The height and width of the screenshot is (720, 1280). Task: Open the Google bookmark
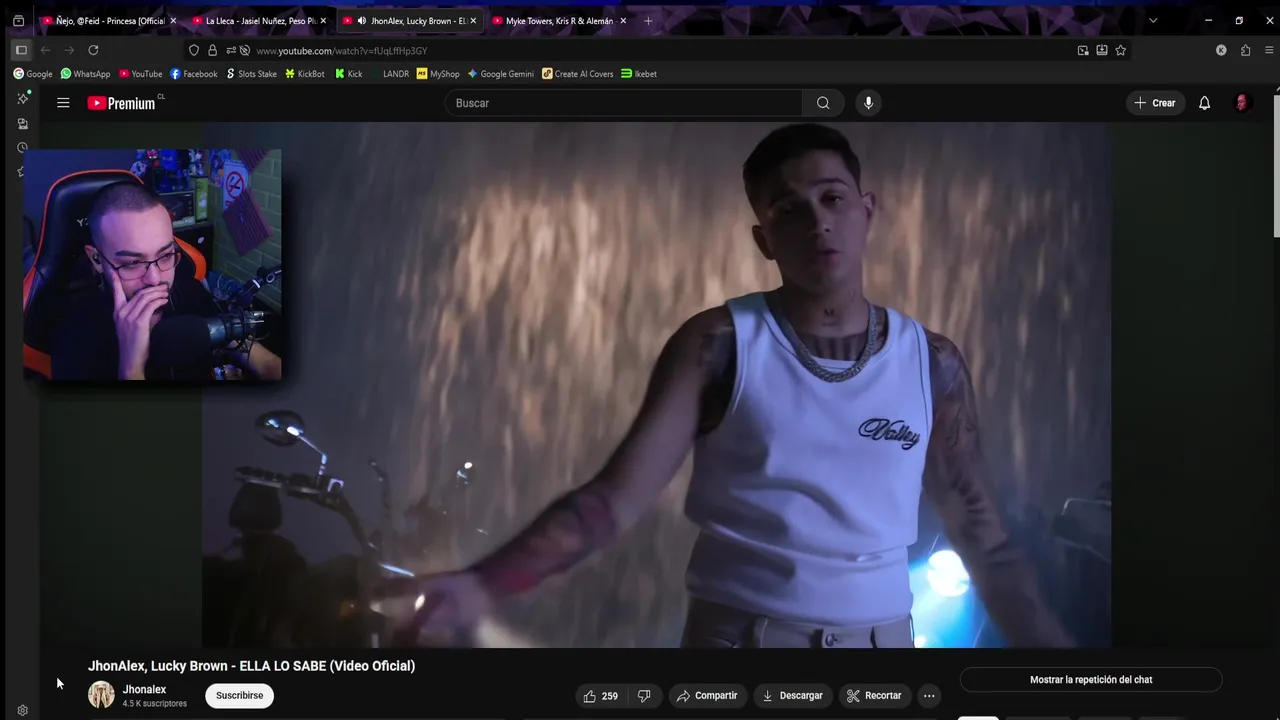coord(32,73)
